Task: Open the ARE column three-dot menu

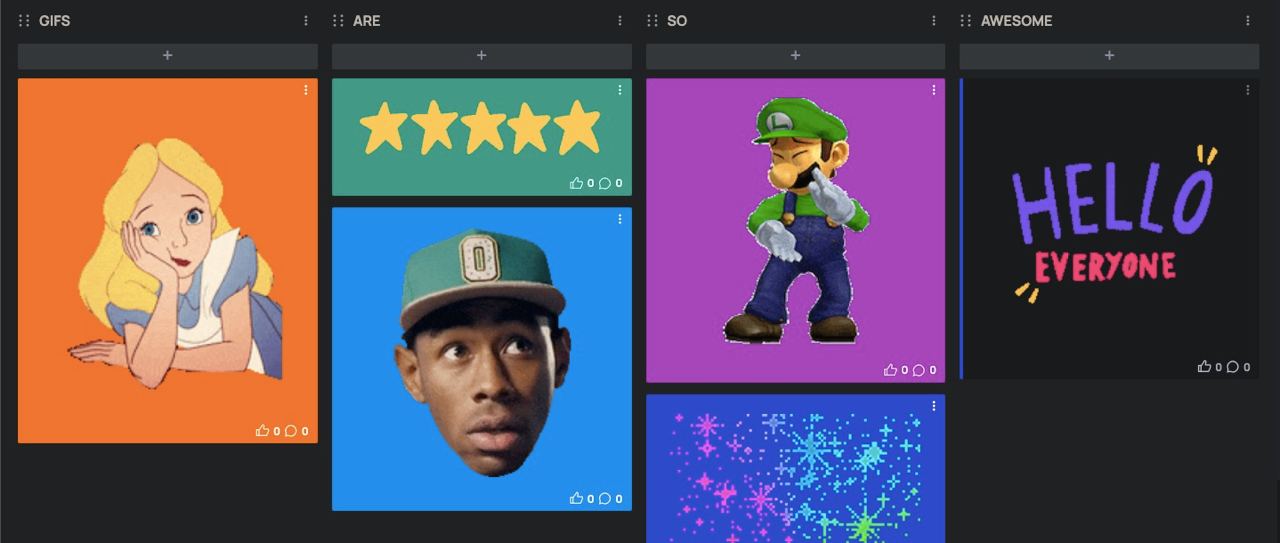Action: coord(620,20)
